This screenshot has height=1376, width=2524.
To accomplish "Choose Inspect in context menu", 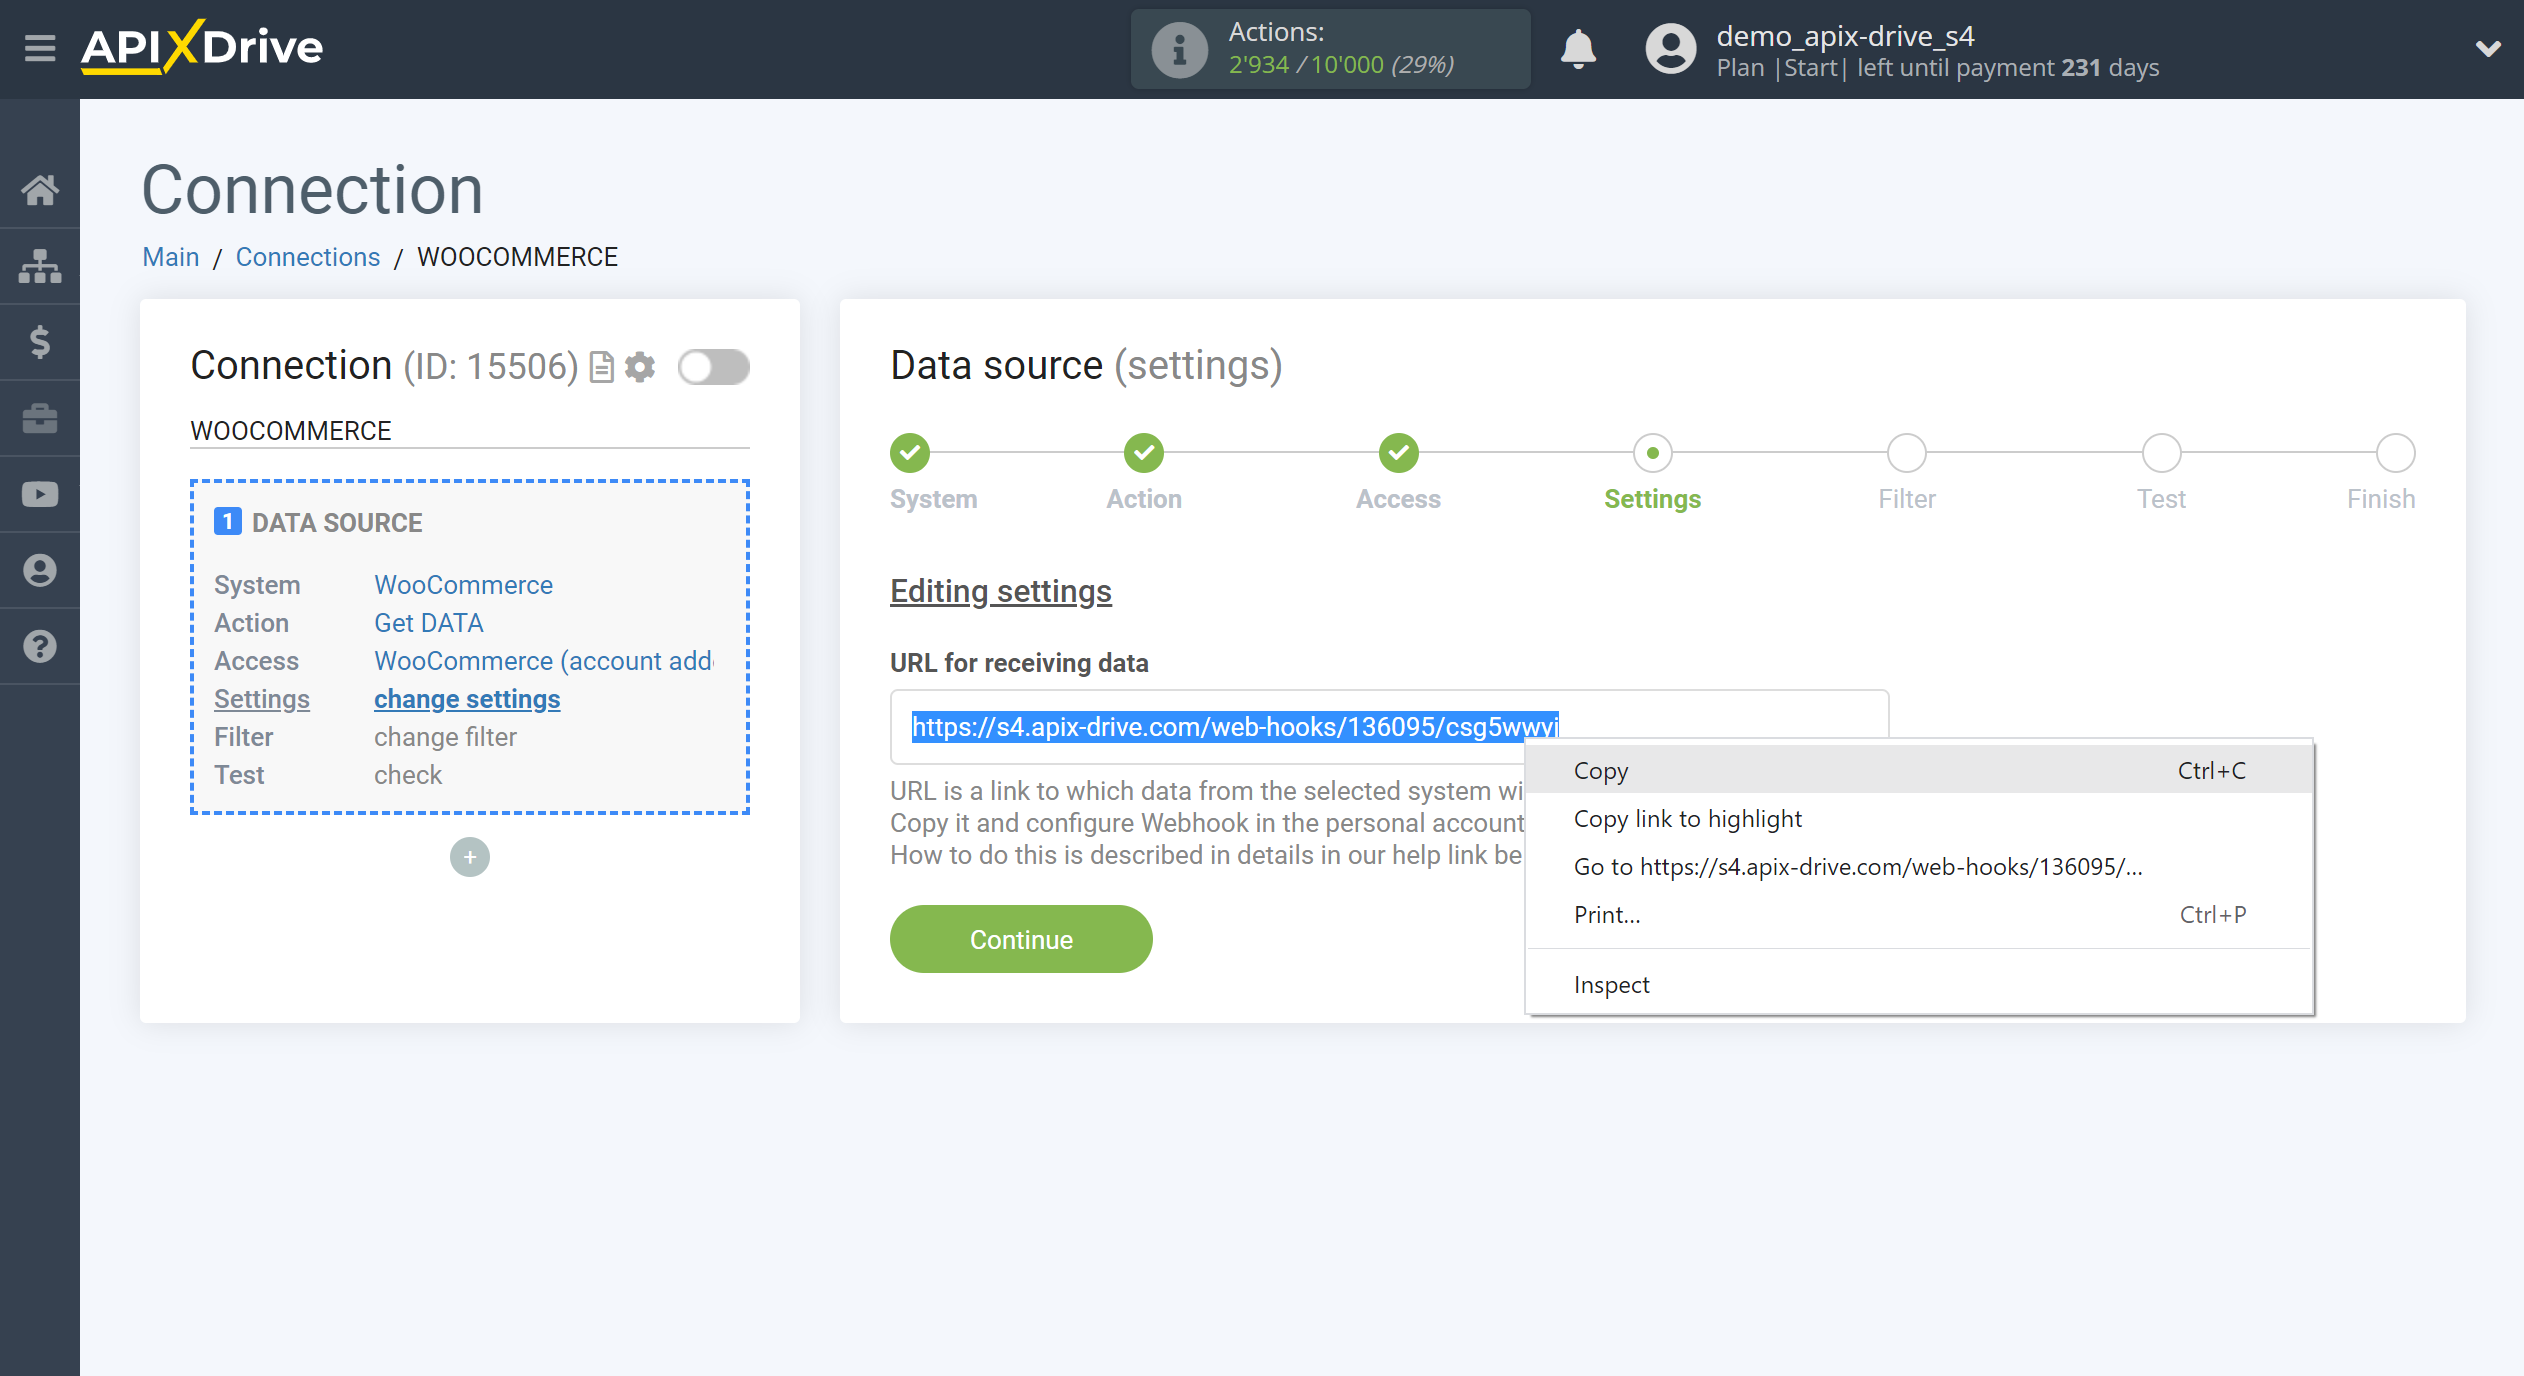I will (x=1919, y=985).
